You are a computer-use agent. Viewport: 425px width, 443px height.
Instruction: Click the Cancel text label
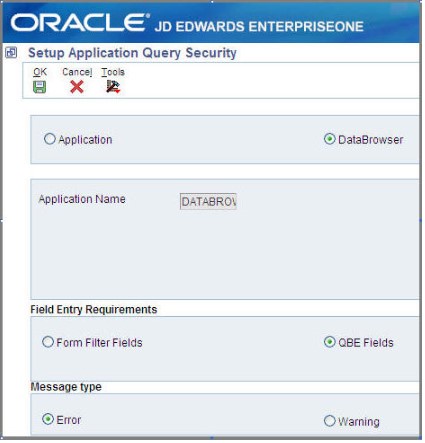point(77,72)
